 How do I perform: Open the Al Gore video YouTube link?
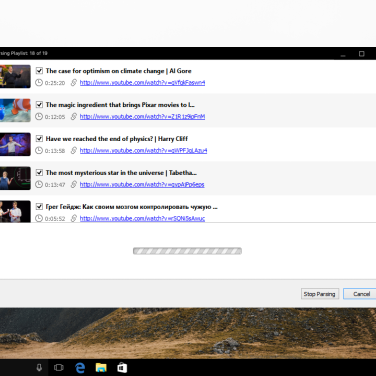[x=142, y=83]
